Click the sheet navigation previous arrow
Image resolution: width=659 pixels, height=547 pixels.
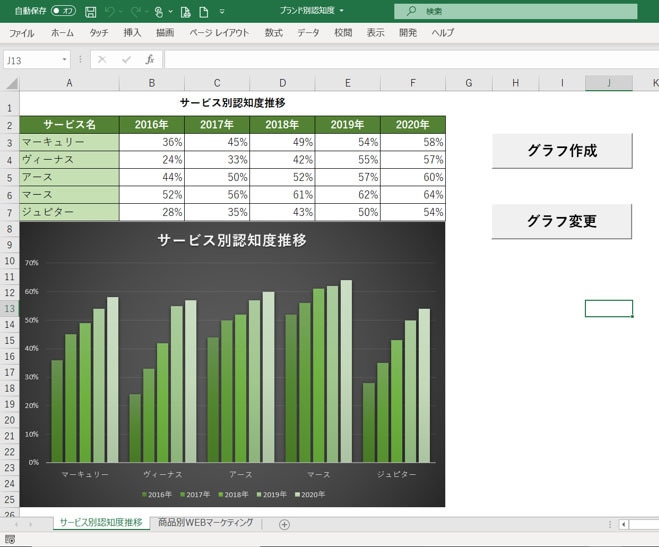click(16, 524)
